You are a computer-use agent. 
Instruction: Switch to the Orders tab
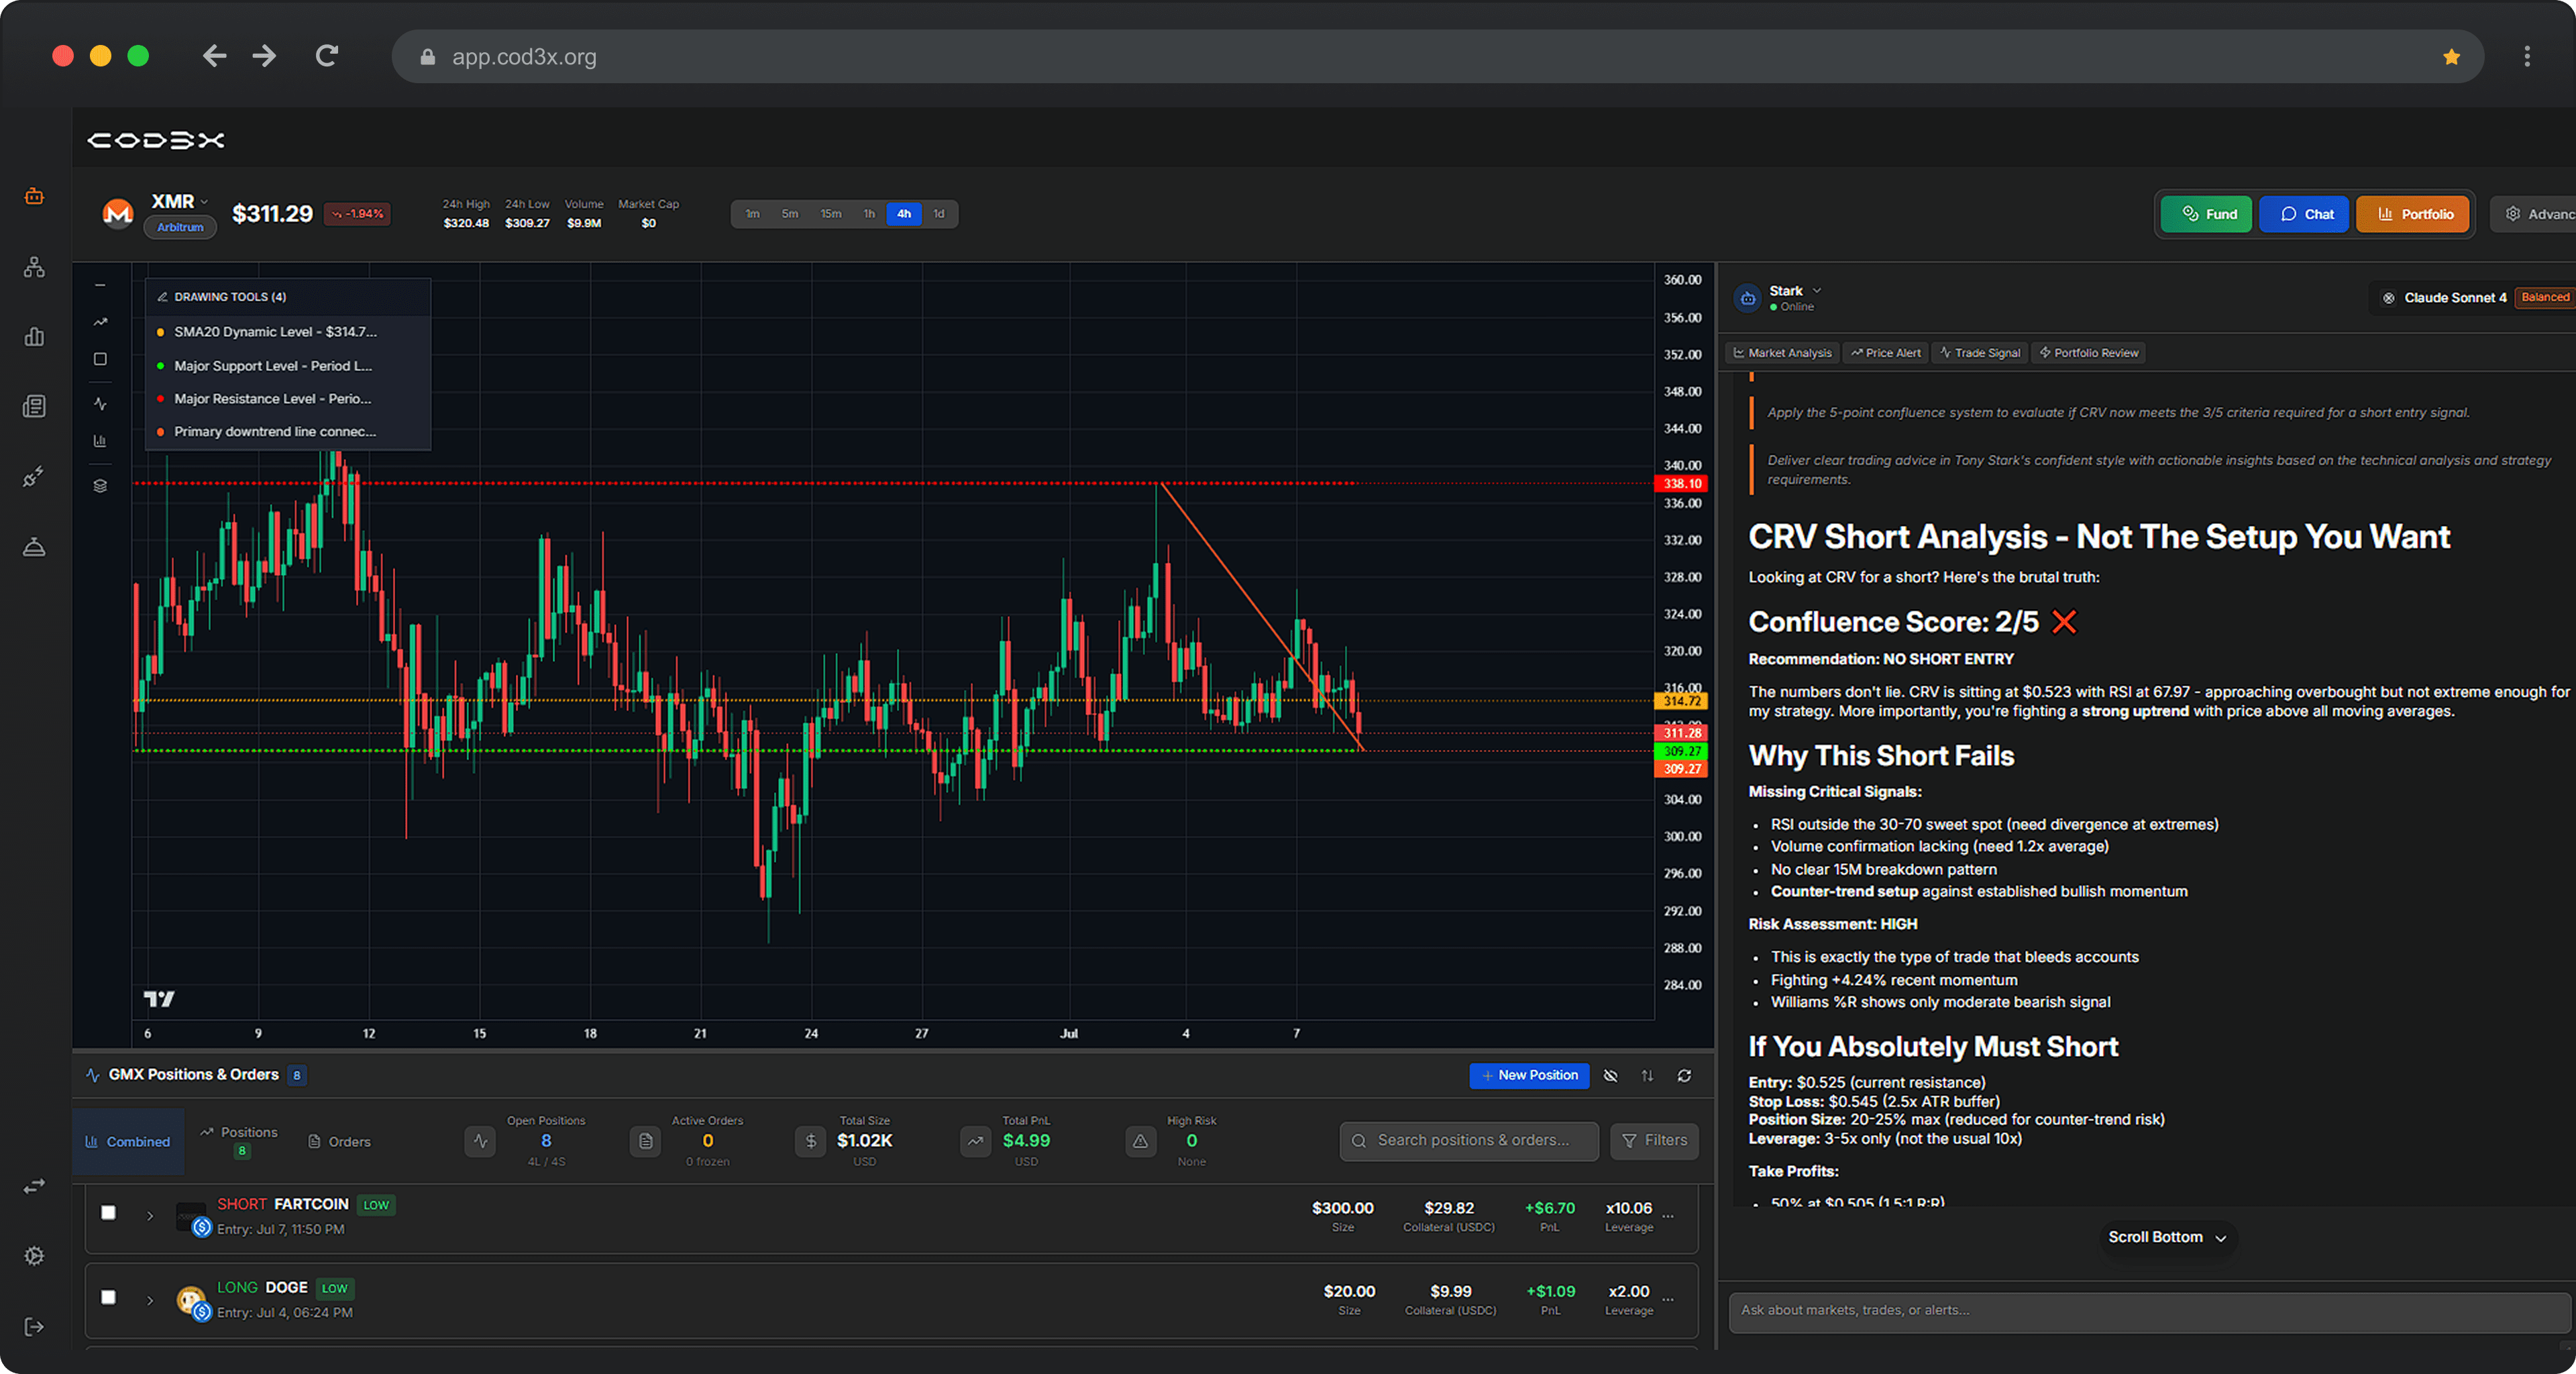pos(339,1141)
